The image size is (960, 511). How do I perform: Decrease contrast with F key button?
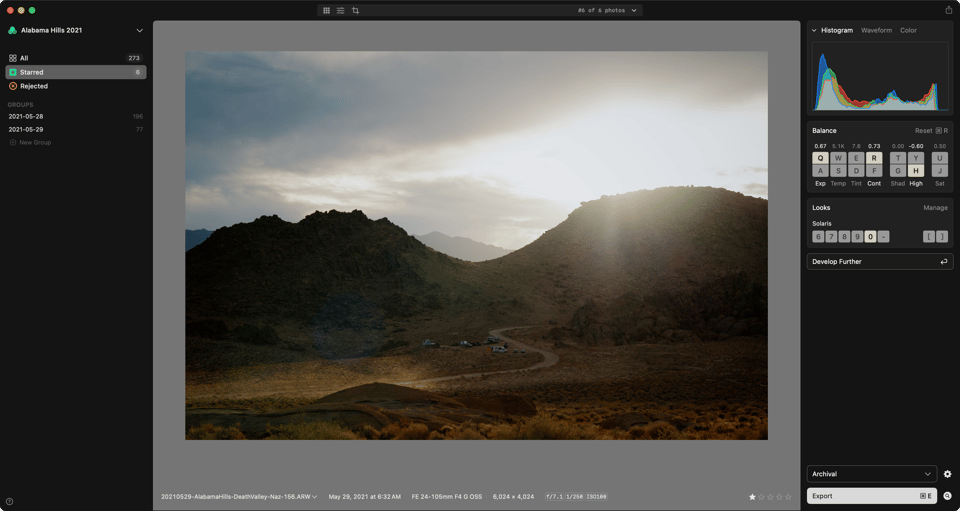coord(874,171)
